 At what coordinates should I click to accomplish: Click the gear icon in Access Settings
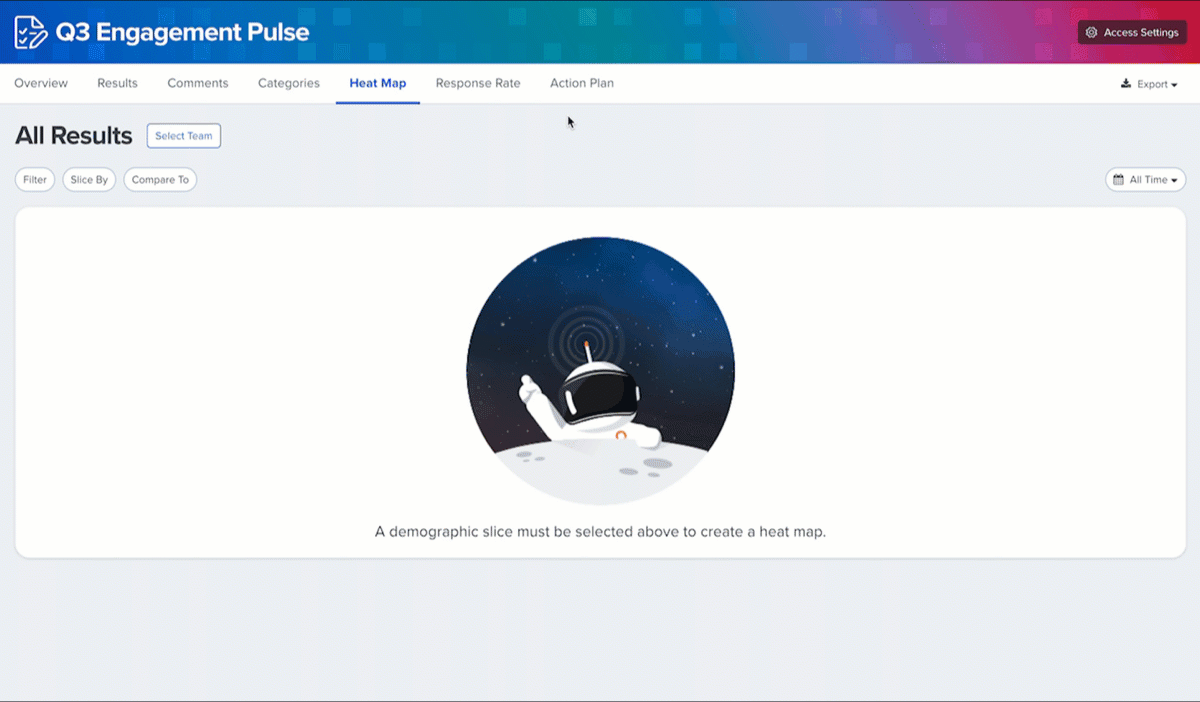pos(1091,33)
